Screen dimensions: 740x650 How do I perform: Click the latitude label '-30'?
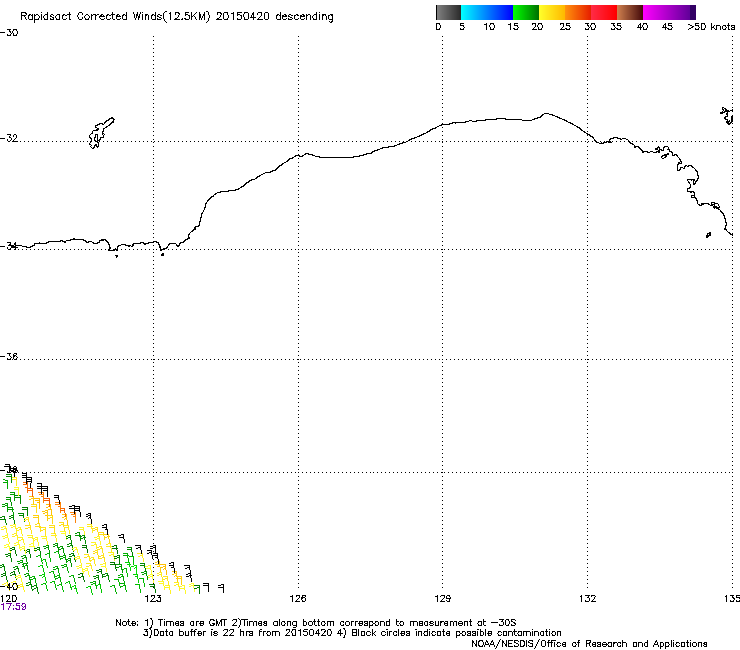pyautogui.click(x=9, y=33)
